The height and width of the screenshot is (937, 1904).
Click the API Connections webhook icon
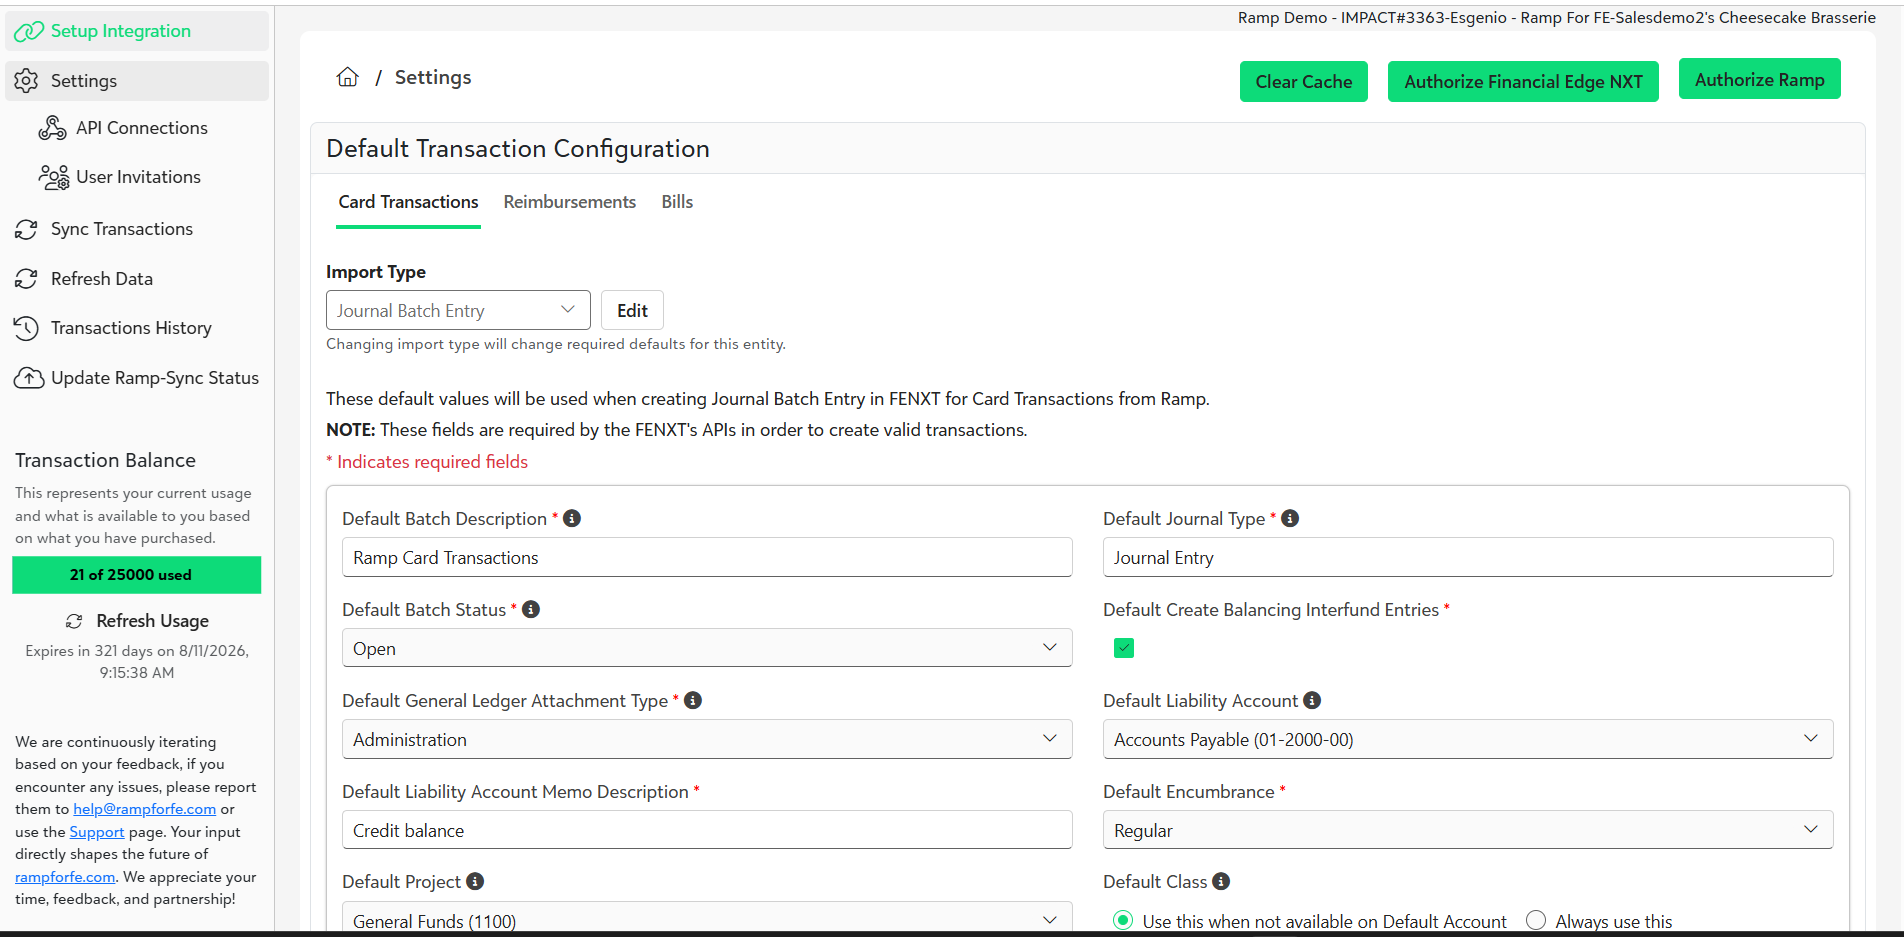tap(52, 128)
